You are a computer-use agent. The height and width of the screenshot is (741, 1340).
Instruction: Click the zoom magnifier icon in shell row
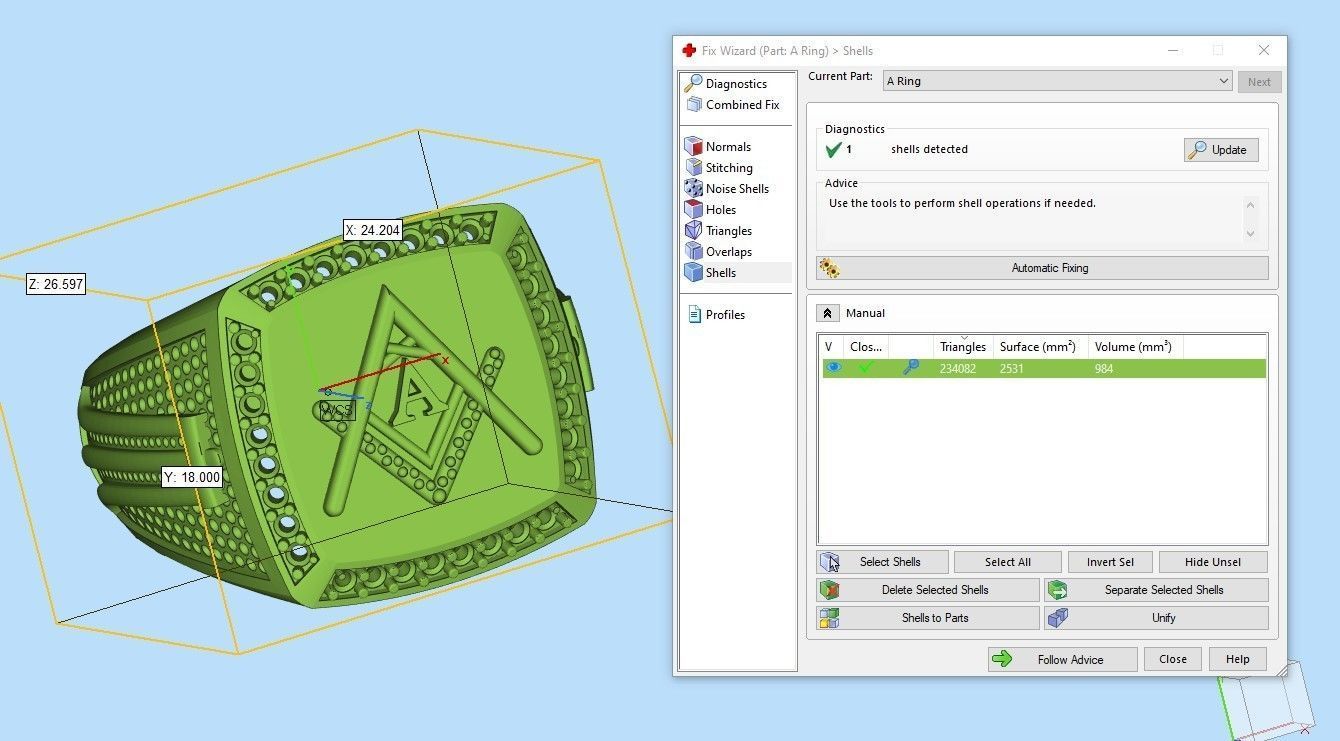pyautogui.click(x=910, y=368)
